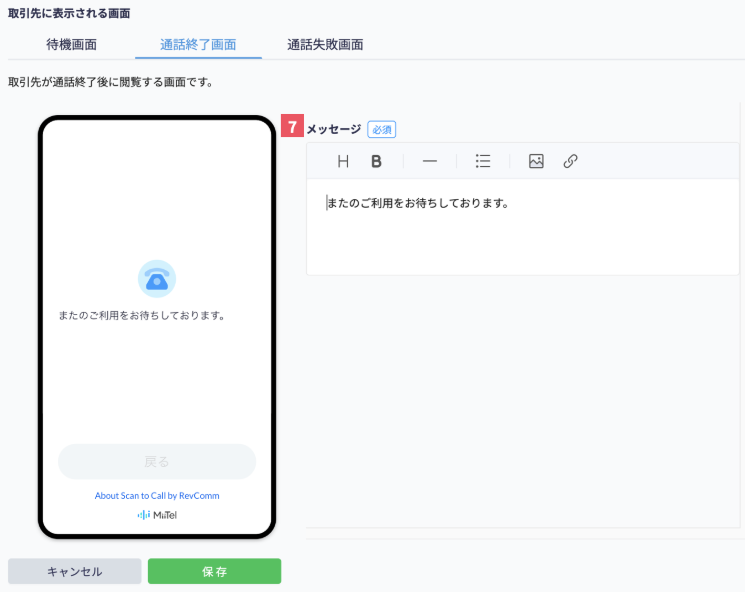Switch to the 待機画面 tab
745x592 pixels.
tap(71, 45)
